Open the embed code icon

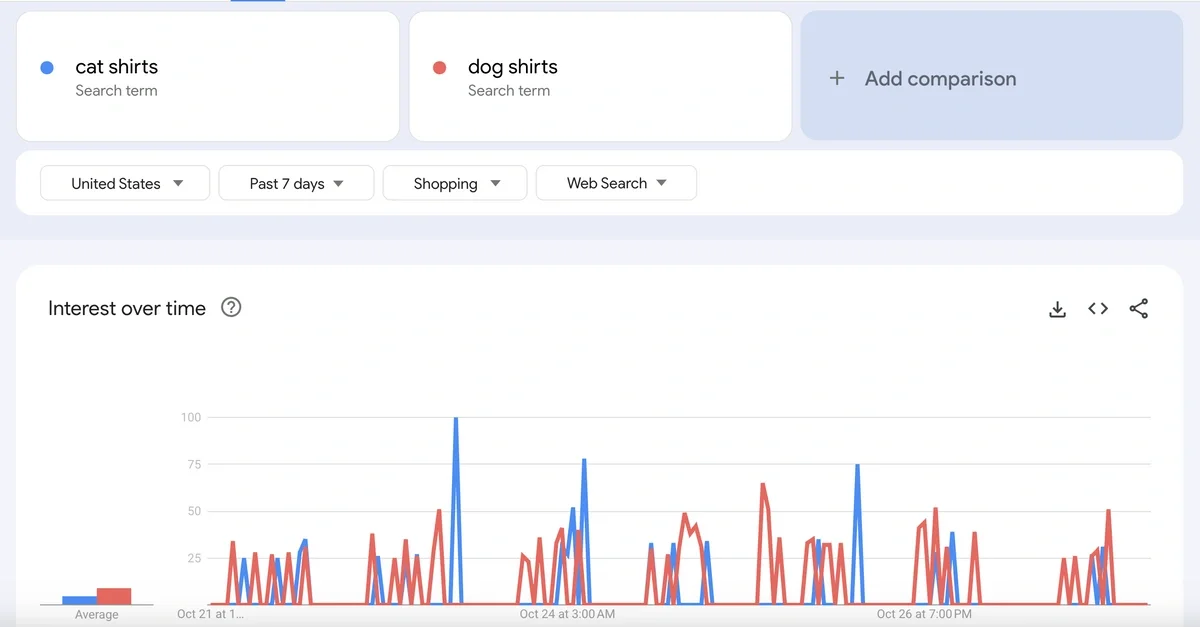point(1098,309)
